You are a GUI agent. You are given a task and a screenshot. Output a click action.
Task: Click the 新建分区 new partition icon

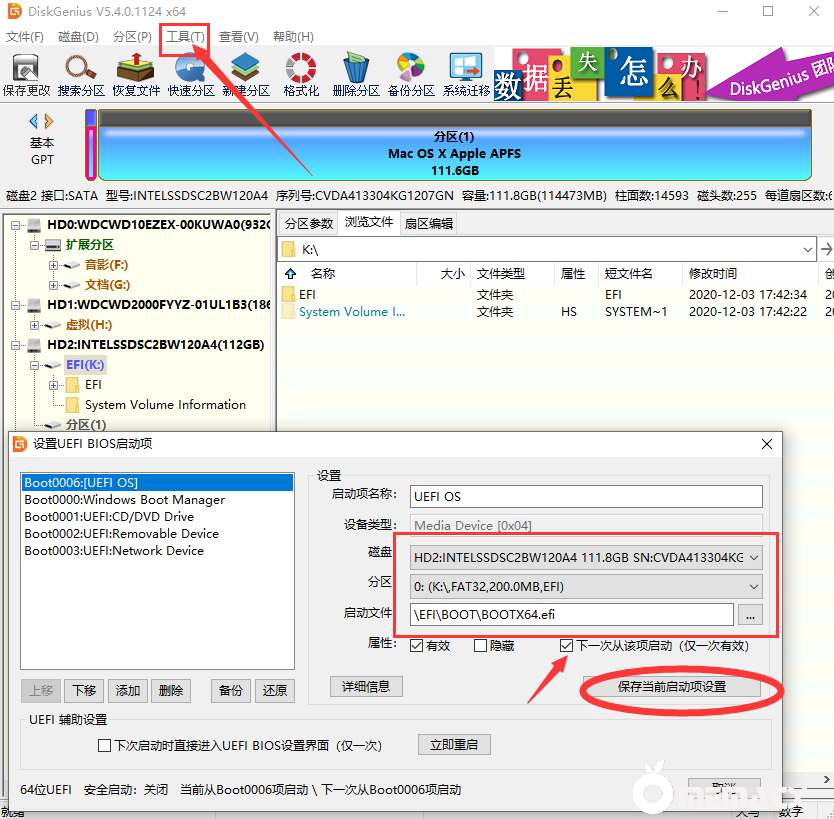point(247,73)
